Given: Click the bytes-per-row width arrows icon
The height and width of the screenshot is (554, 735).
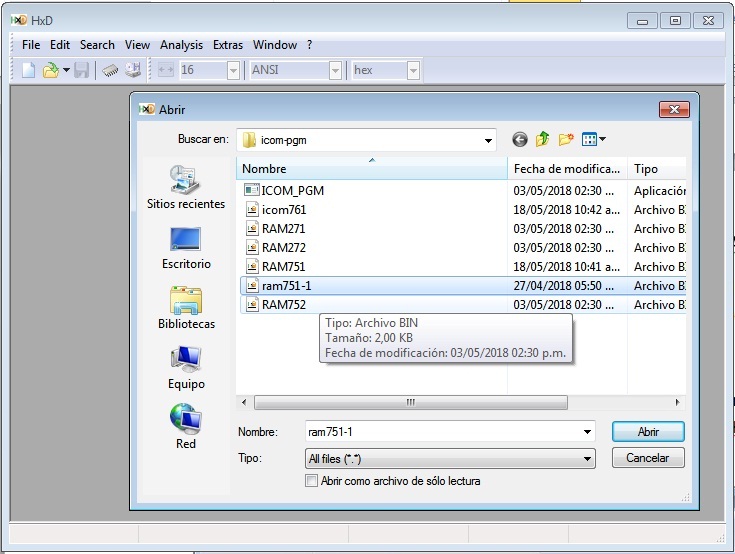Looking at the screenshot, I should click(x=165, y=70).
